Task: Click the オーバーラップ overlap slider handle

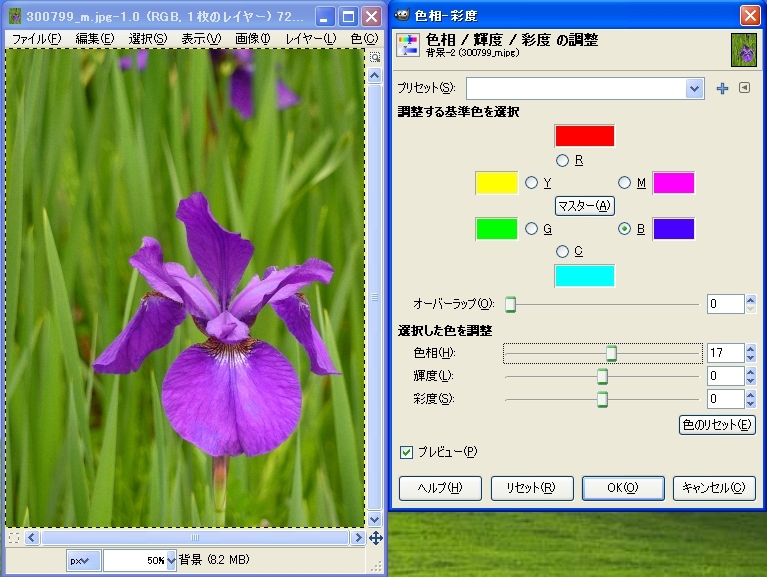Action: coord(510,304)
